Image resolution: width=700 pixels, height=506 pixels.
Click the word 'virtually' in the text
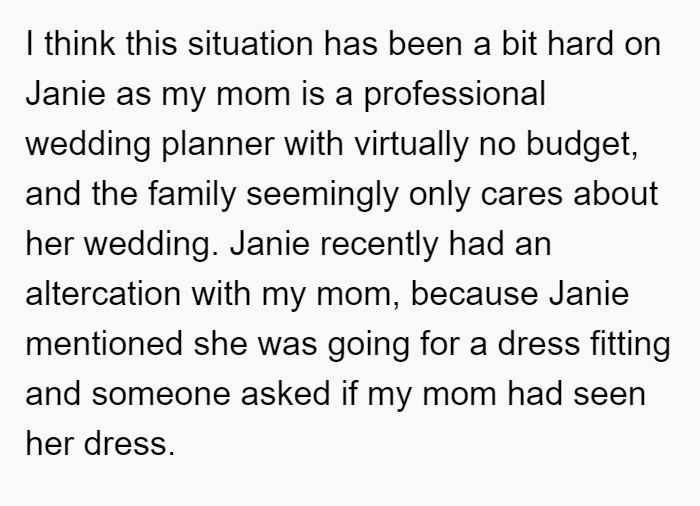[411, 145]
